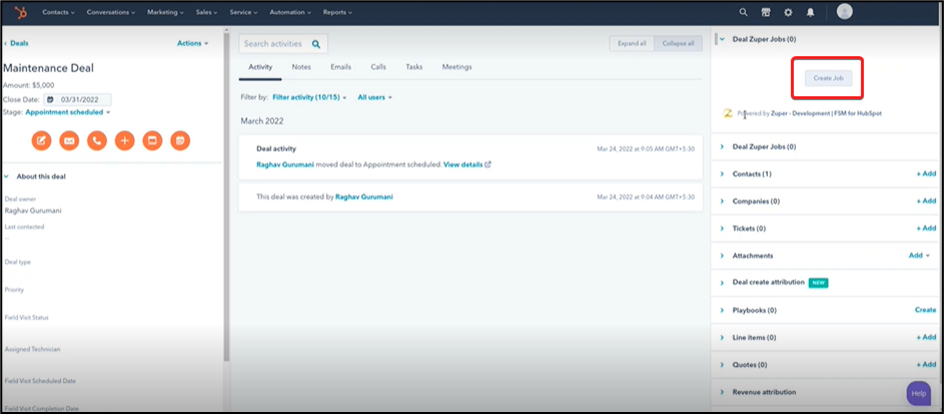Image resolution: width=944 pixels, height=414 pixels.
Task: Toggle Expand all activities
Action: (x=632, y=44)
